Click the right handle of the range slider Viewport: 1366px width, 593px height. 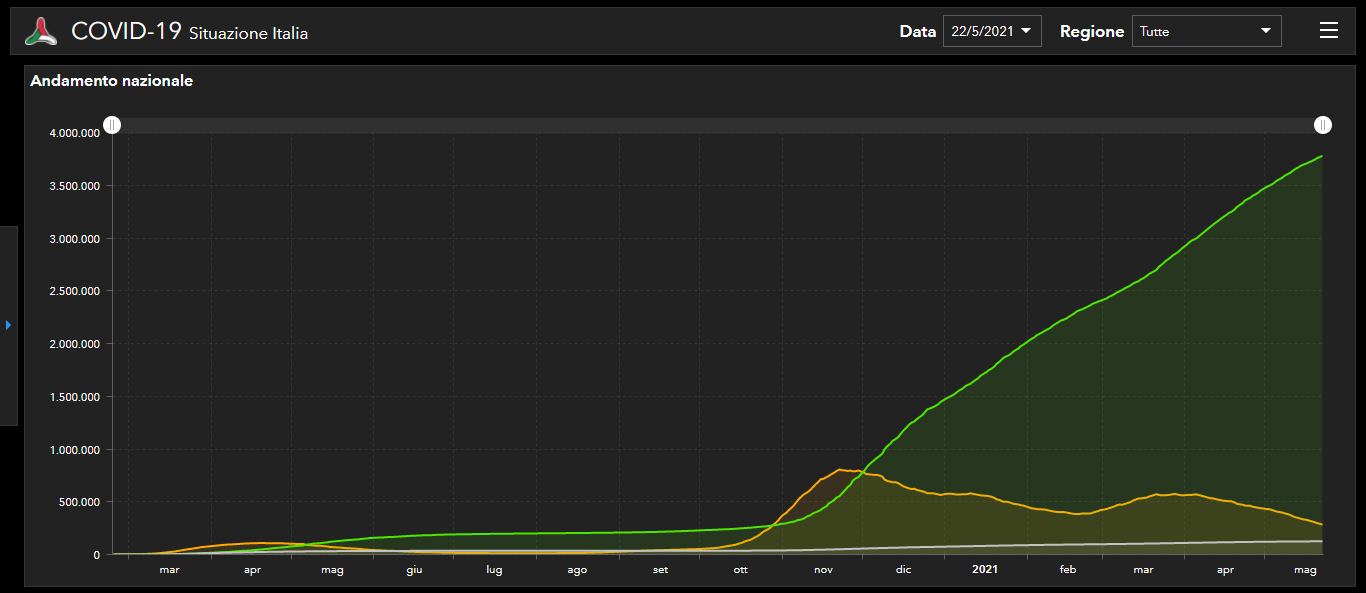pyautogui.click(x=1323, y=125)
